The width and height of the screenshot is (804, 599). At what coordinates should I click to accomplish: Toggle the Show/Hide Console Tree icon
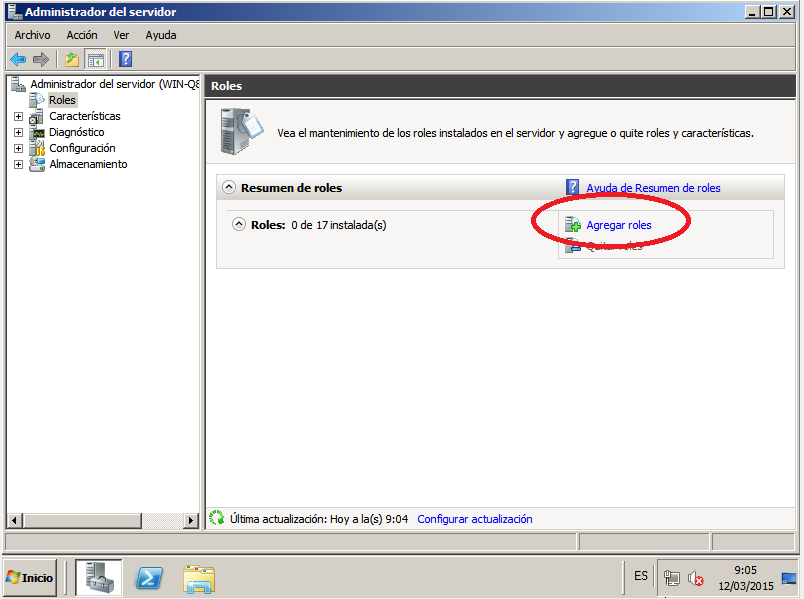[95, 59]
